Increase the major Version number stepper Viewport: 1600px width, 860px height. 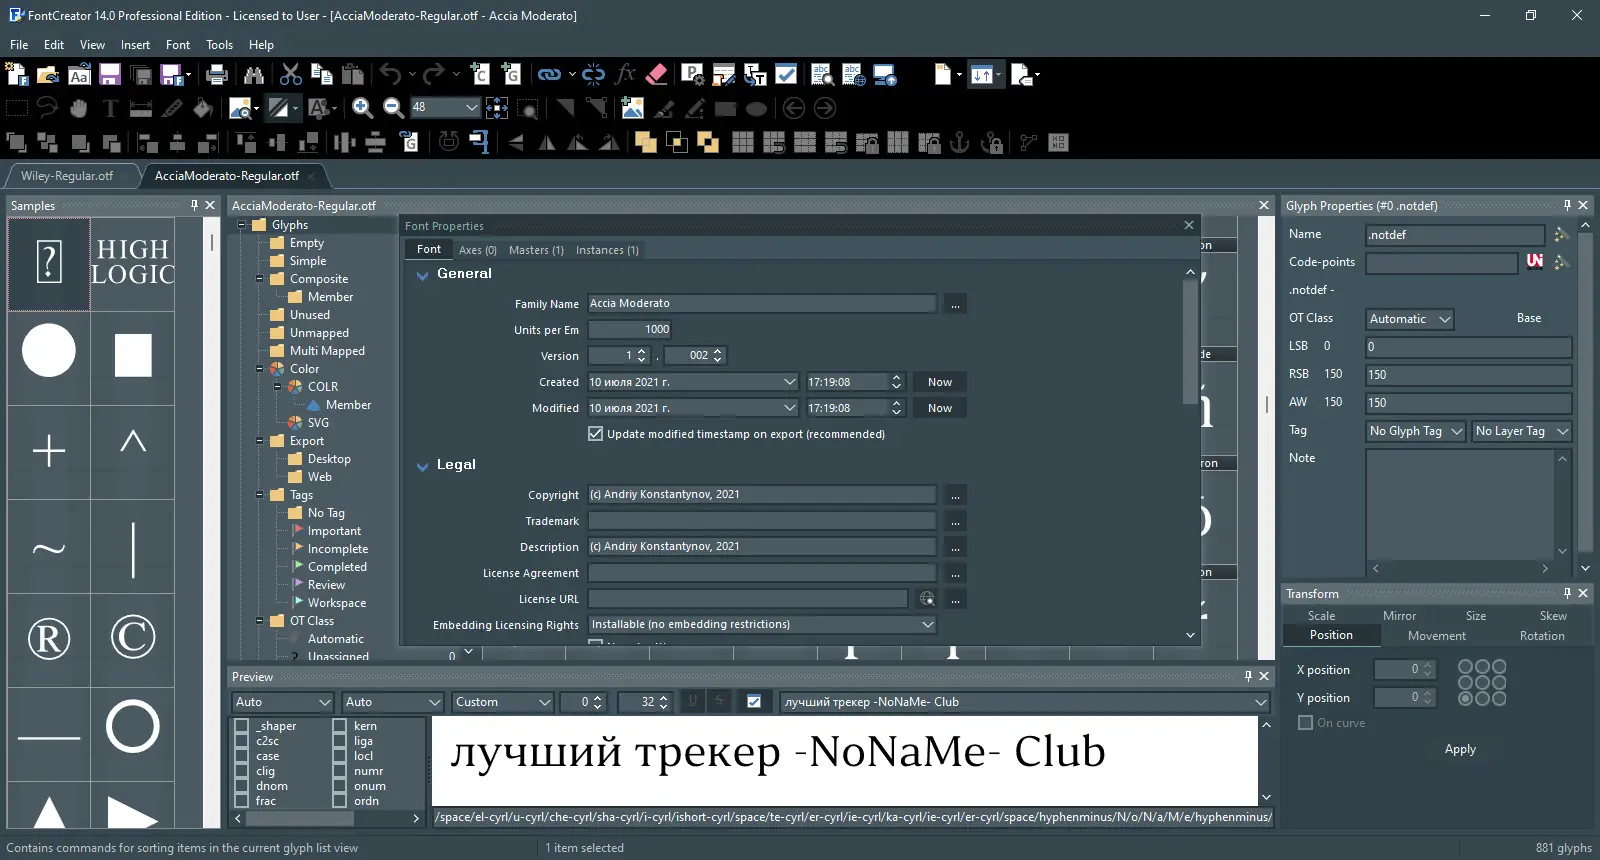(x=642, y=351)
